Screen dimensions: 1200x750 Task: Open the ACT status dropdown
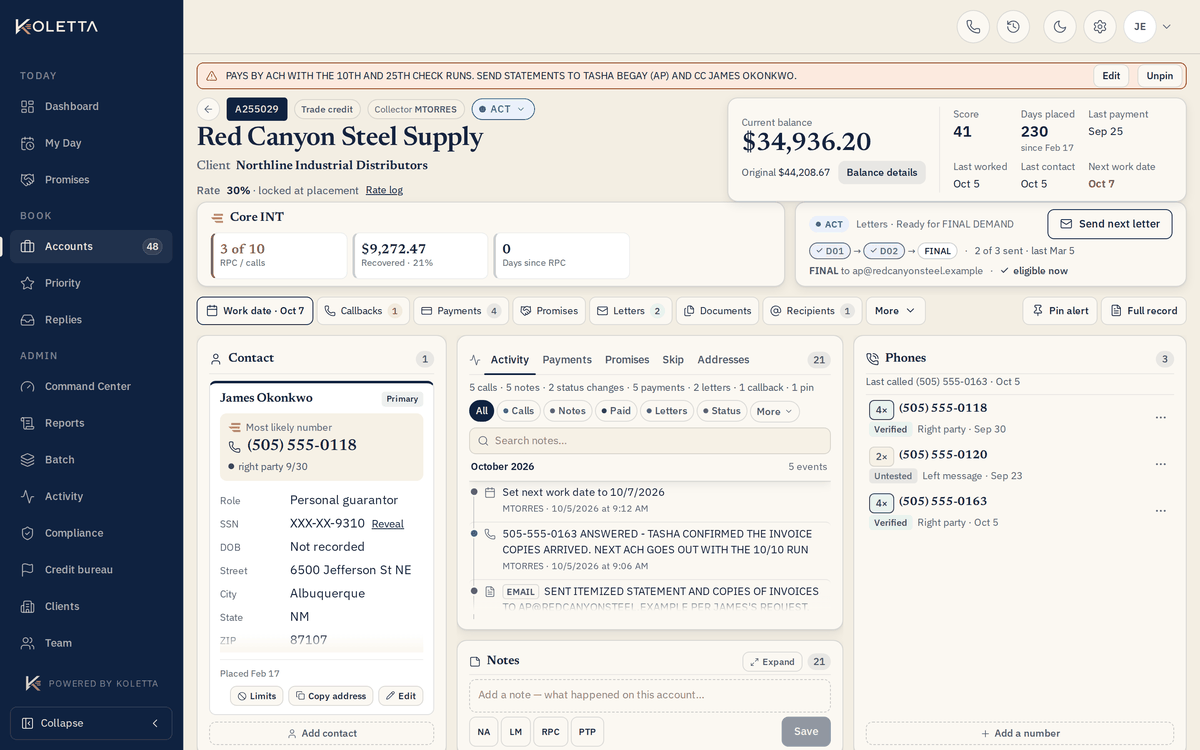503,109
